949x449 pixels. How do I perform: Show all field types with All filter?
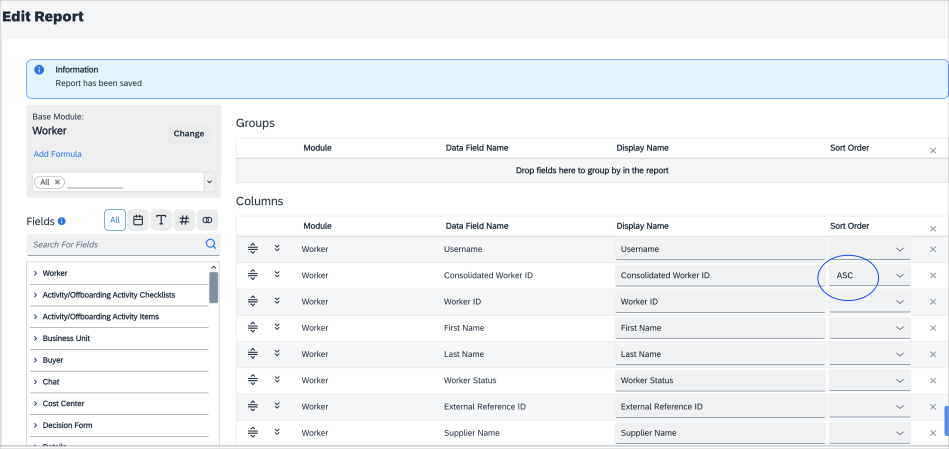tap(115, 220)
